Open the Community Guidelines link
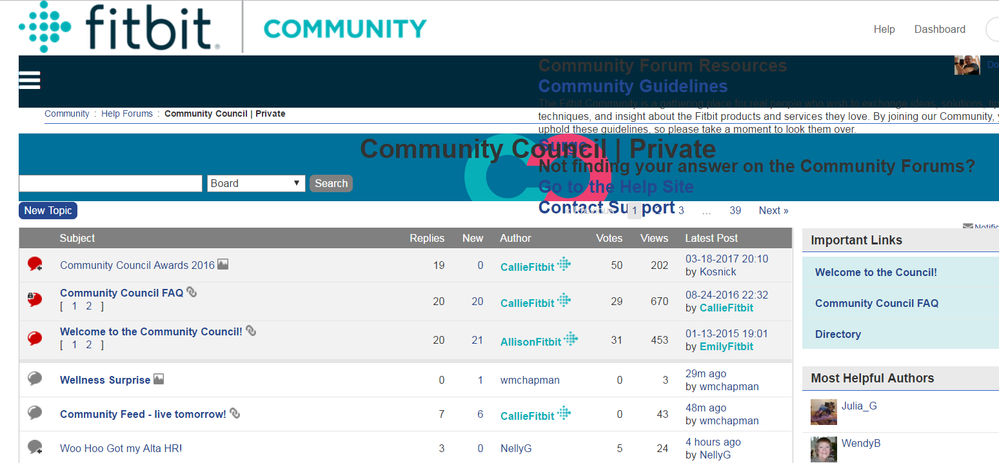Image resolution: width=999 pixels, height=463 pixels. click(x=633, y=86)
